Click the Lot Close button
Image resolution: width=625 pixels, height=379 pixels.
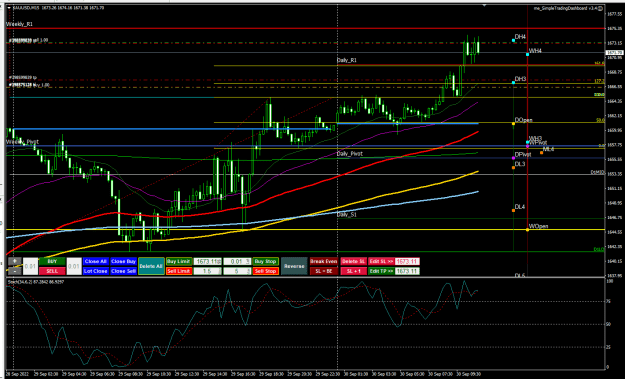click(x=96, y=271)
